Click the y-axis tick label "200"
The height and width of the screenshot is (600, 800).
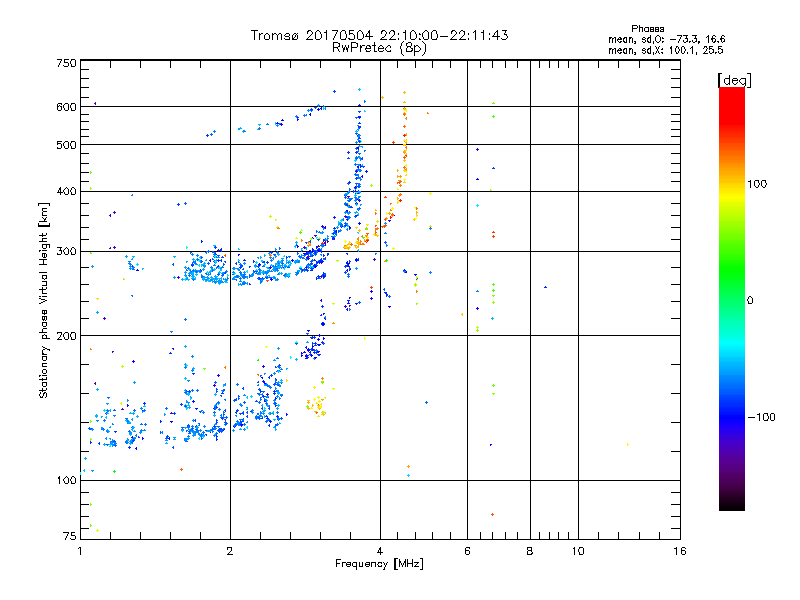tap(66, 336)
